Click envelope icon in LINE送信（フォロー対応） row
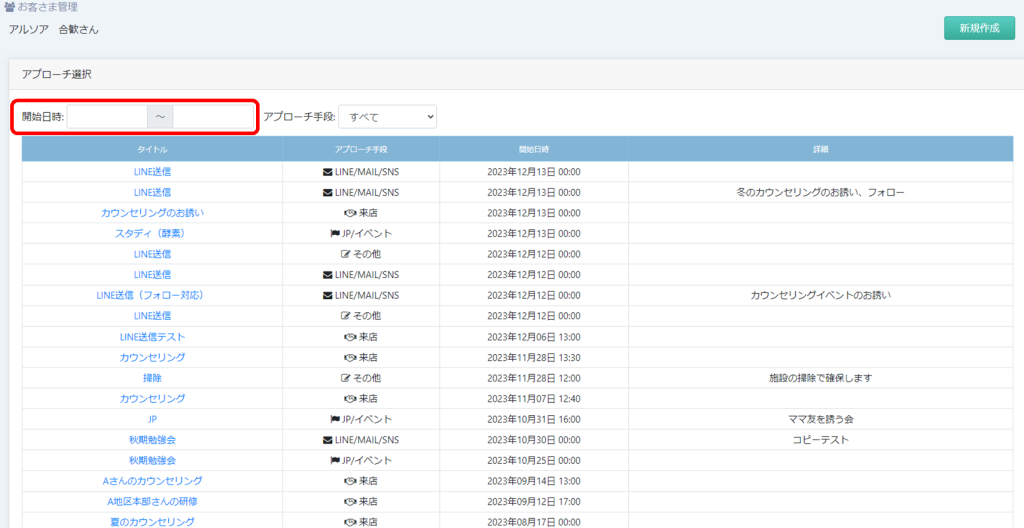 (x=327, y=295)
